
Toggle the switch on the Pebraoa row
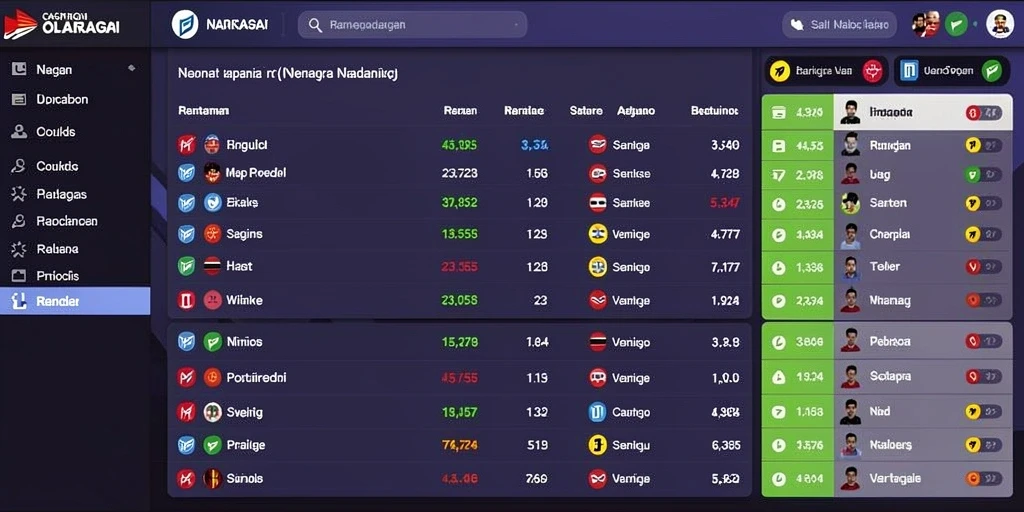(x=984, y=341)
